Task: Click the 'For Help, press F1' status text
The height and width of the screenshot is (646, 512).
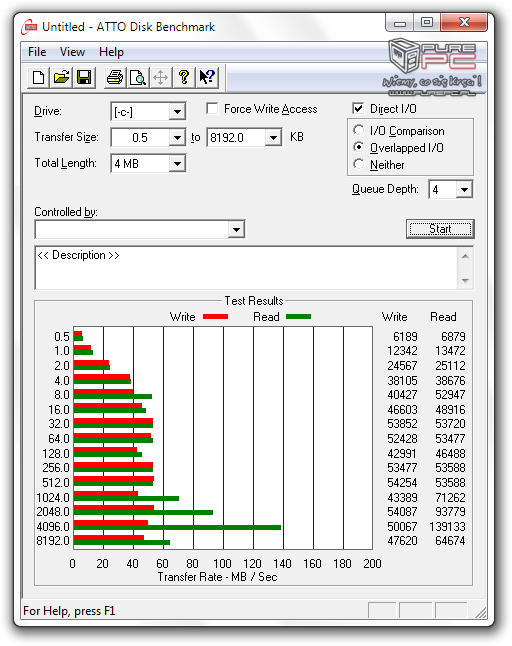Action: click(x=69, y=611)
